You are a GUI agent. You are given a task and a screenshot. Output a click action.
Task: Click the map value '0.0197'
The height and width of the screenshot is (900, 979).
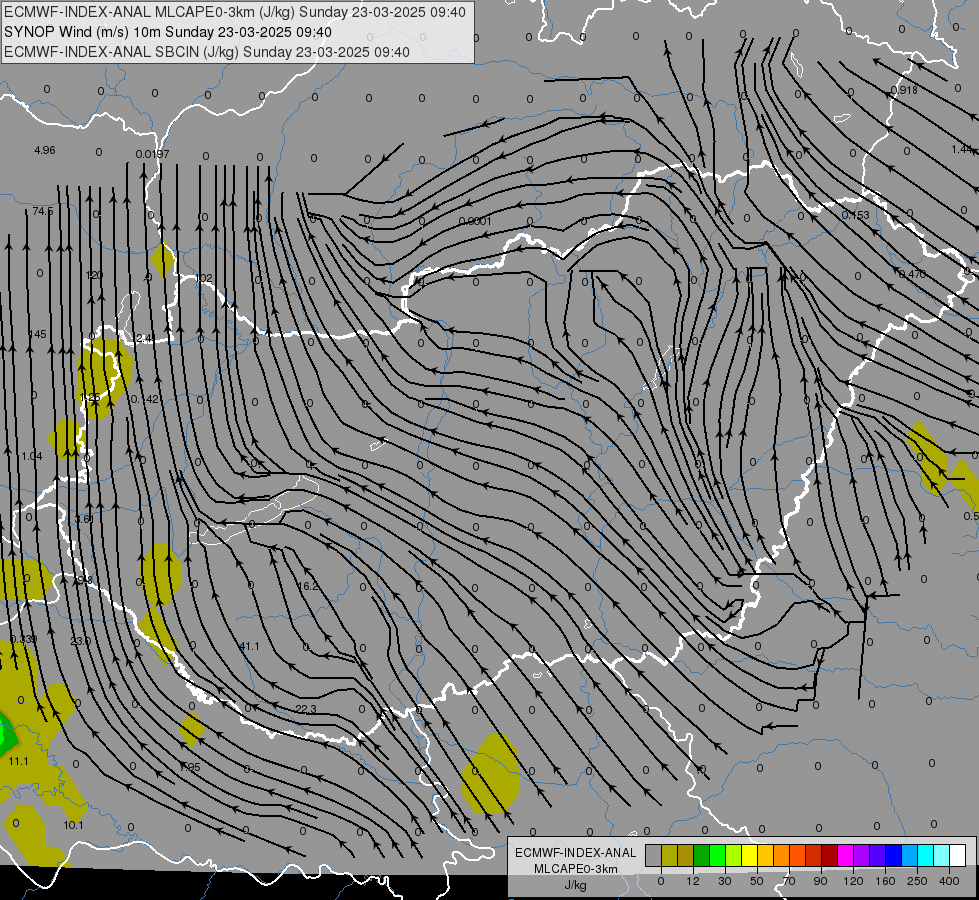(x=152, y=154)
